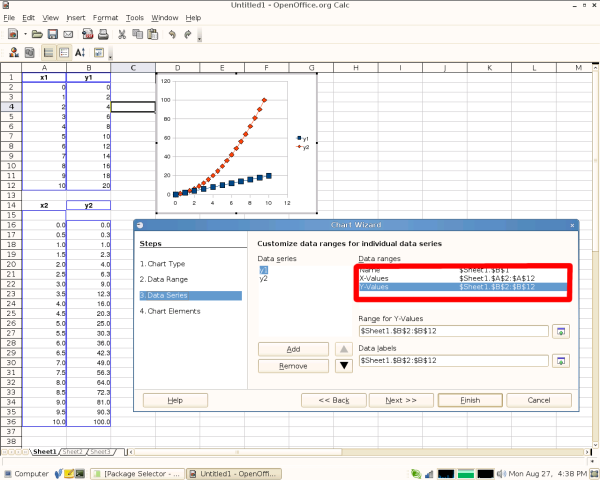Select the X-Values data range row
Screen dimensions: 600x480
463,279
